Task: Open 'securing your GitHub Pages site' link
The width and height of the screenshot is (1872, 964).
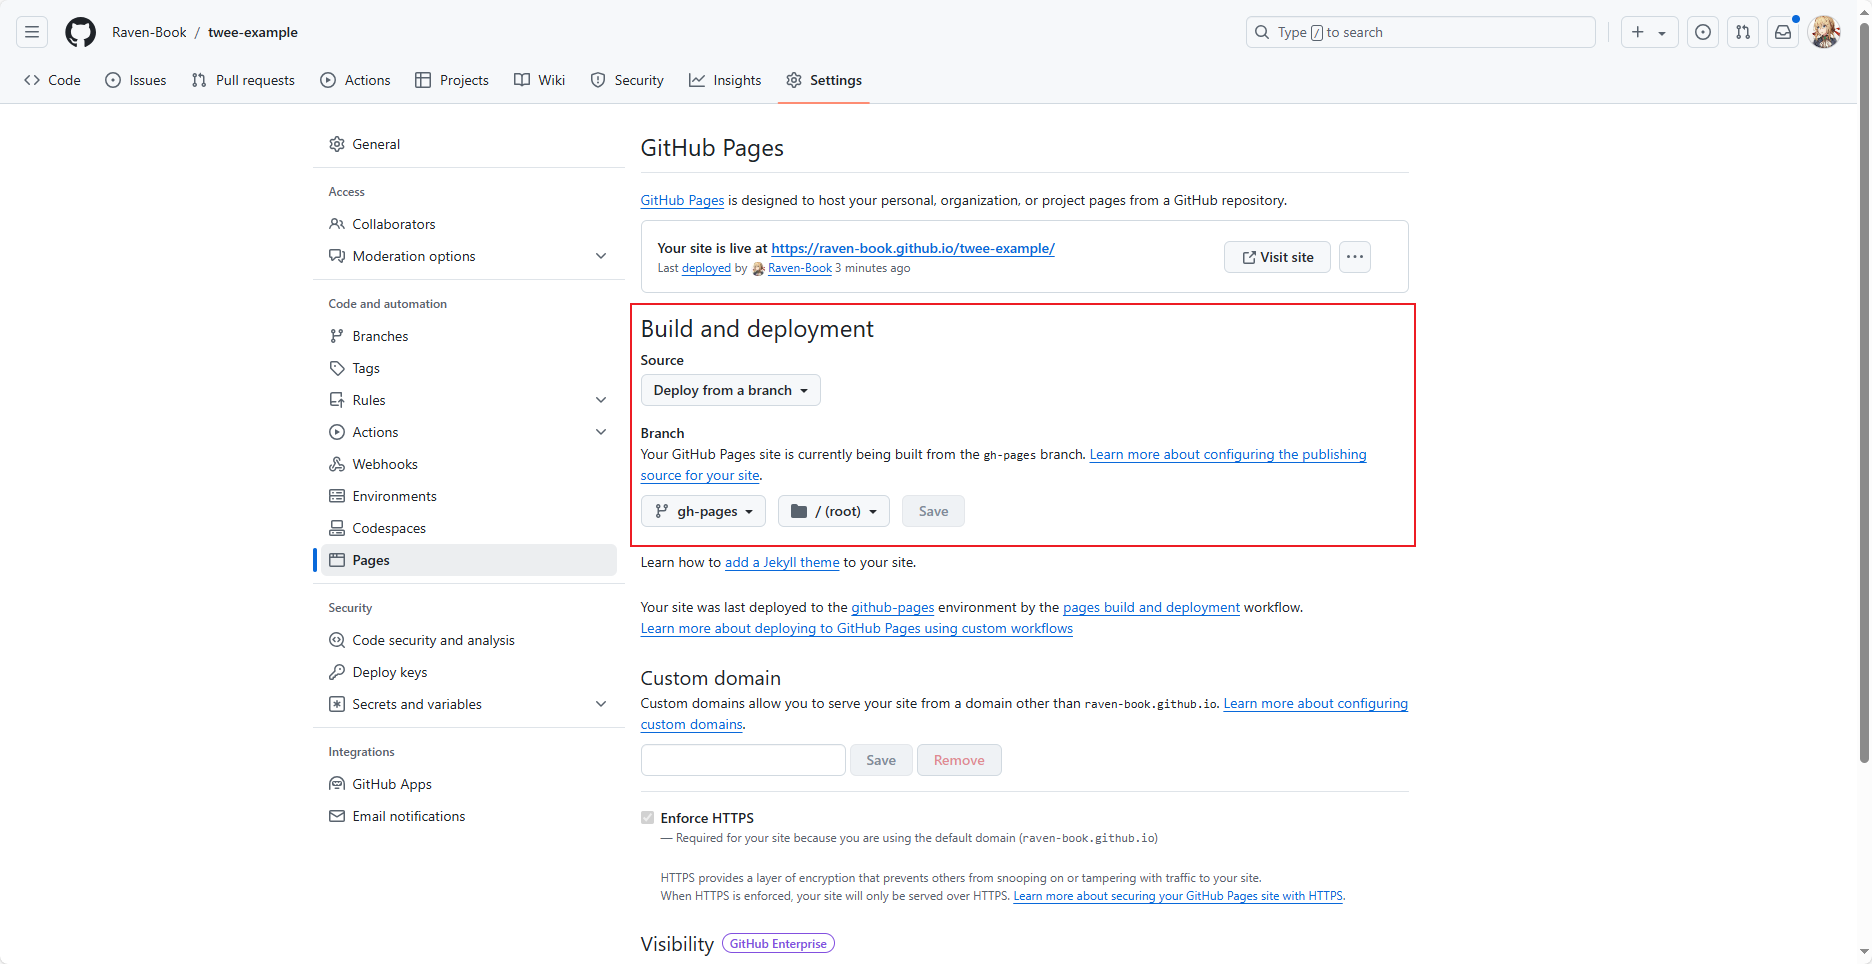Action: tap(1178, 896)
